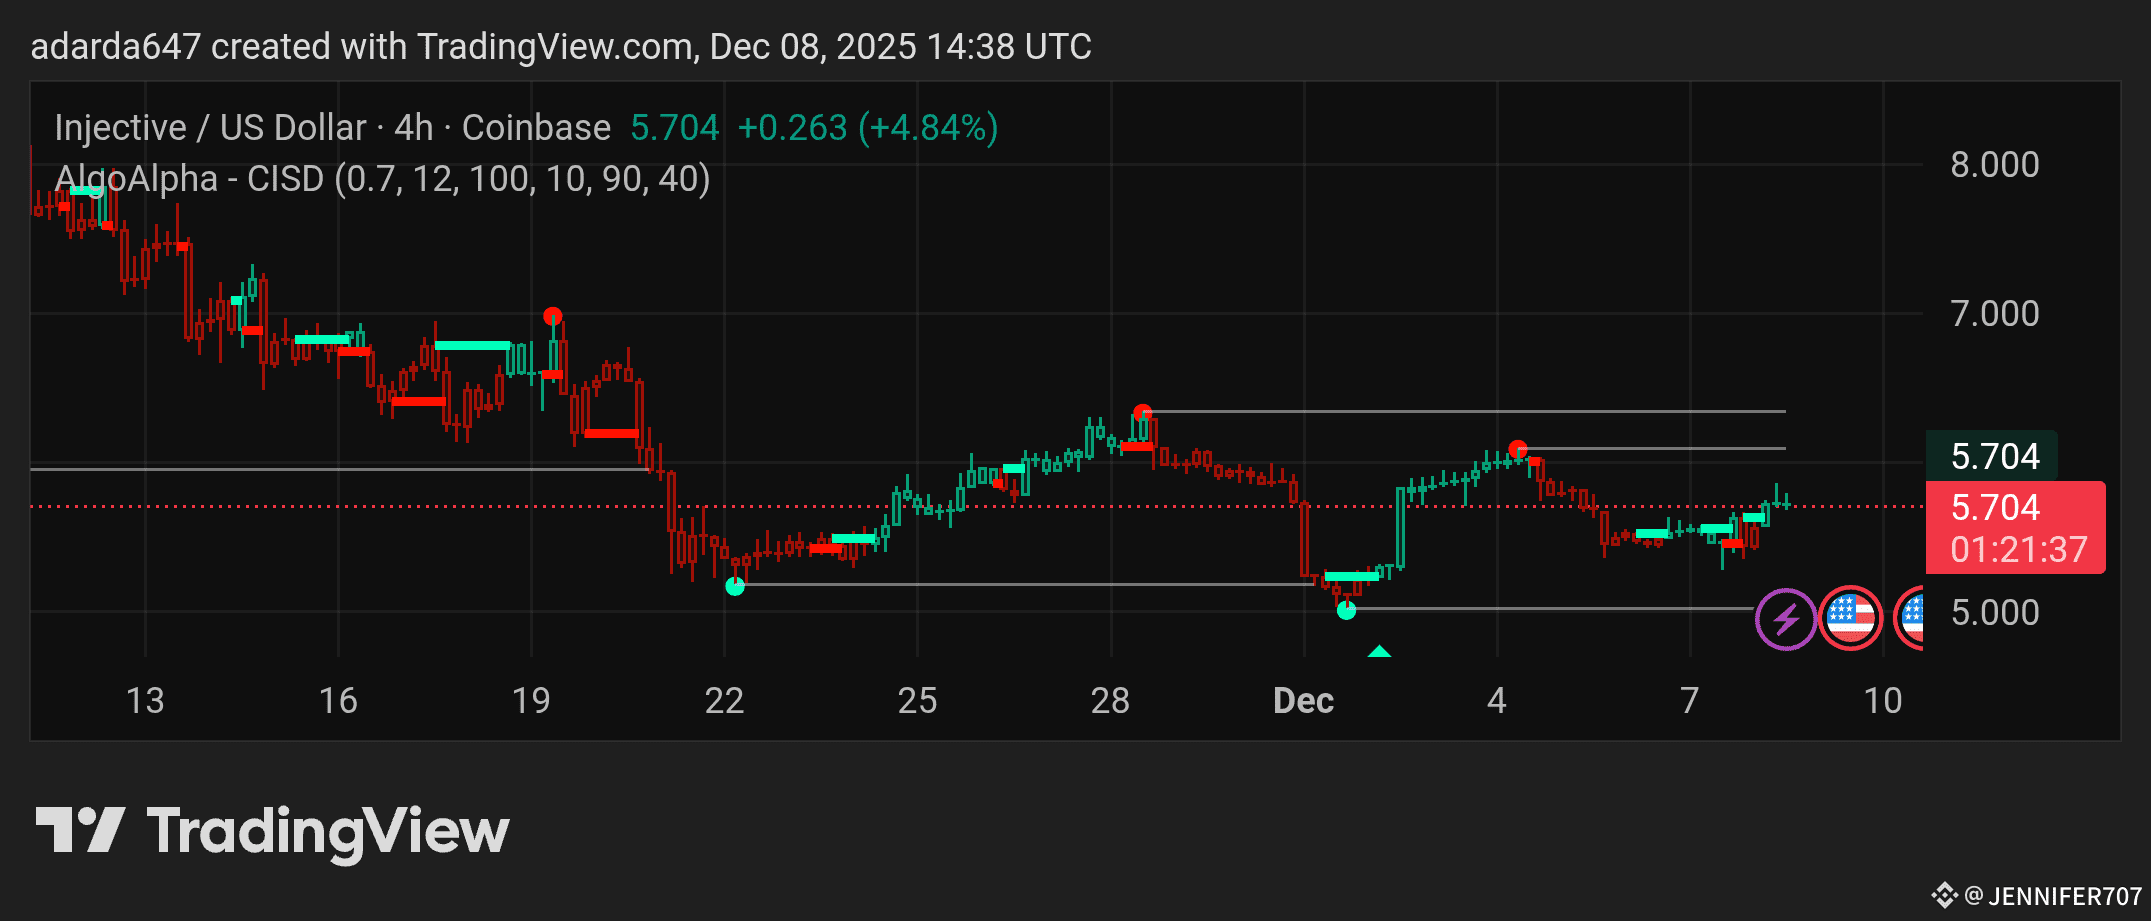Click the red swing-high dot near Dec 4
Viewport: 2151px width, 921px height.
tap(1518, 449)
